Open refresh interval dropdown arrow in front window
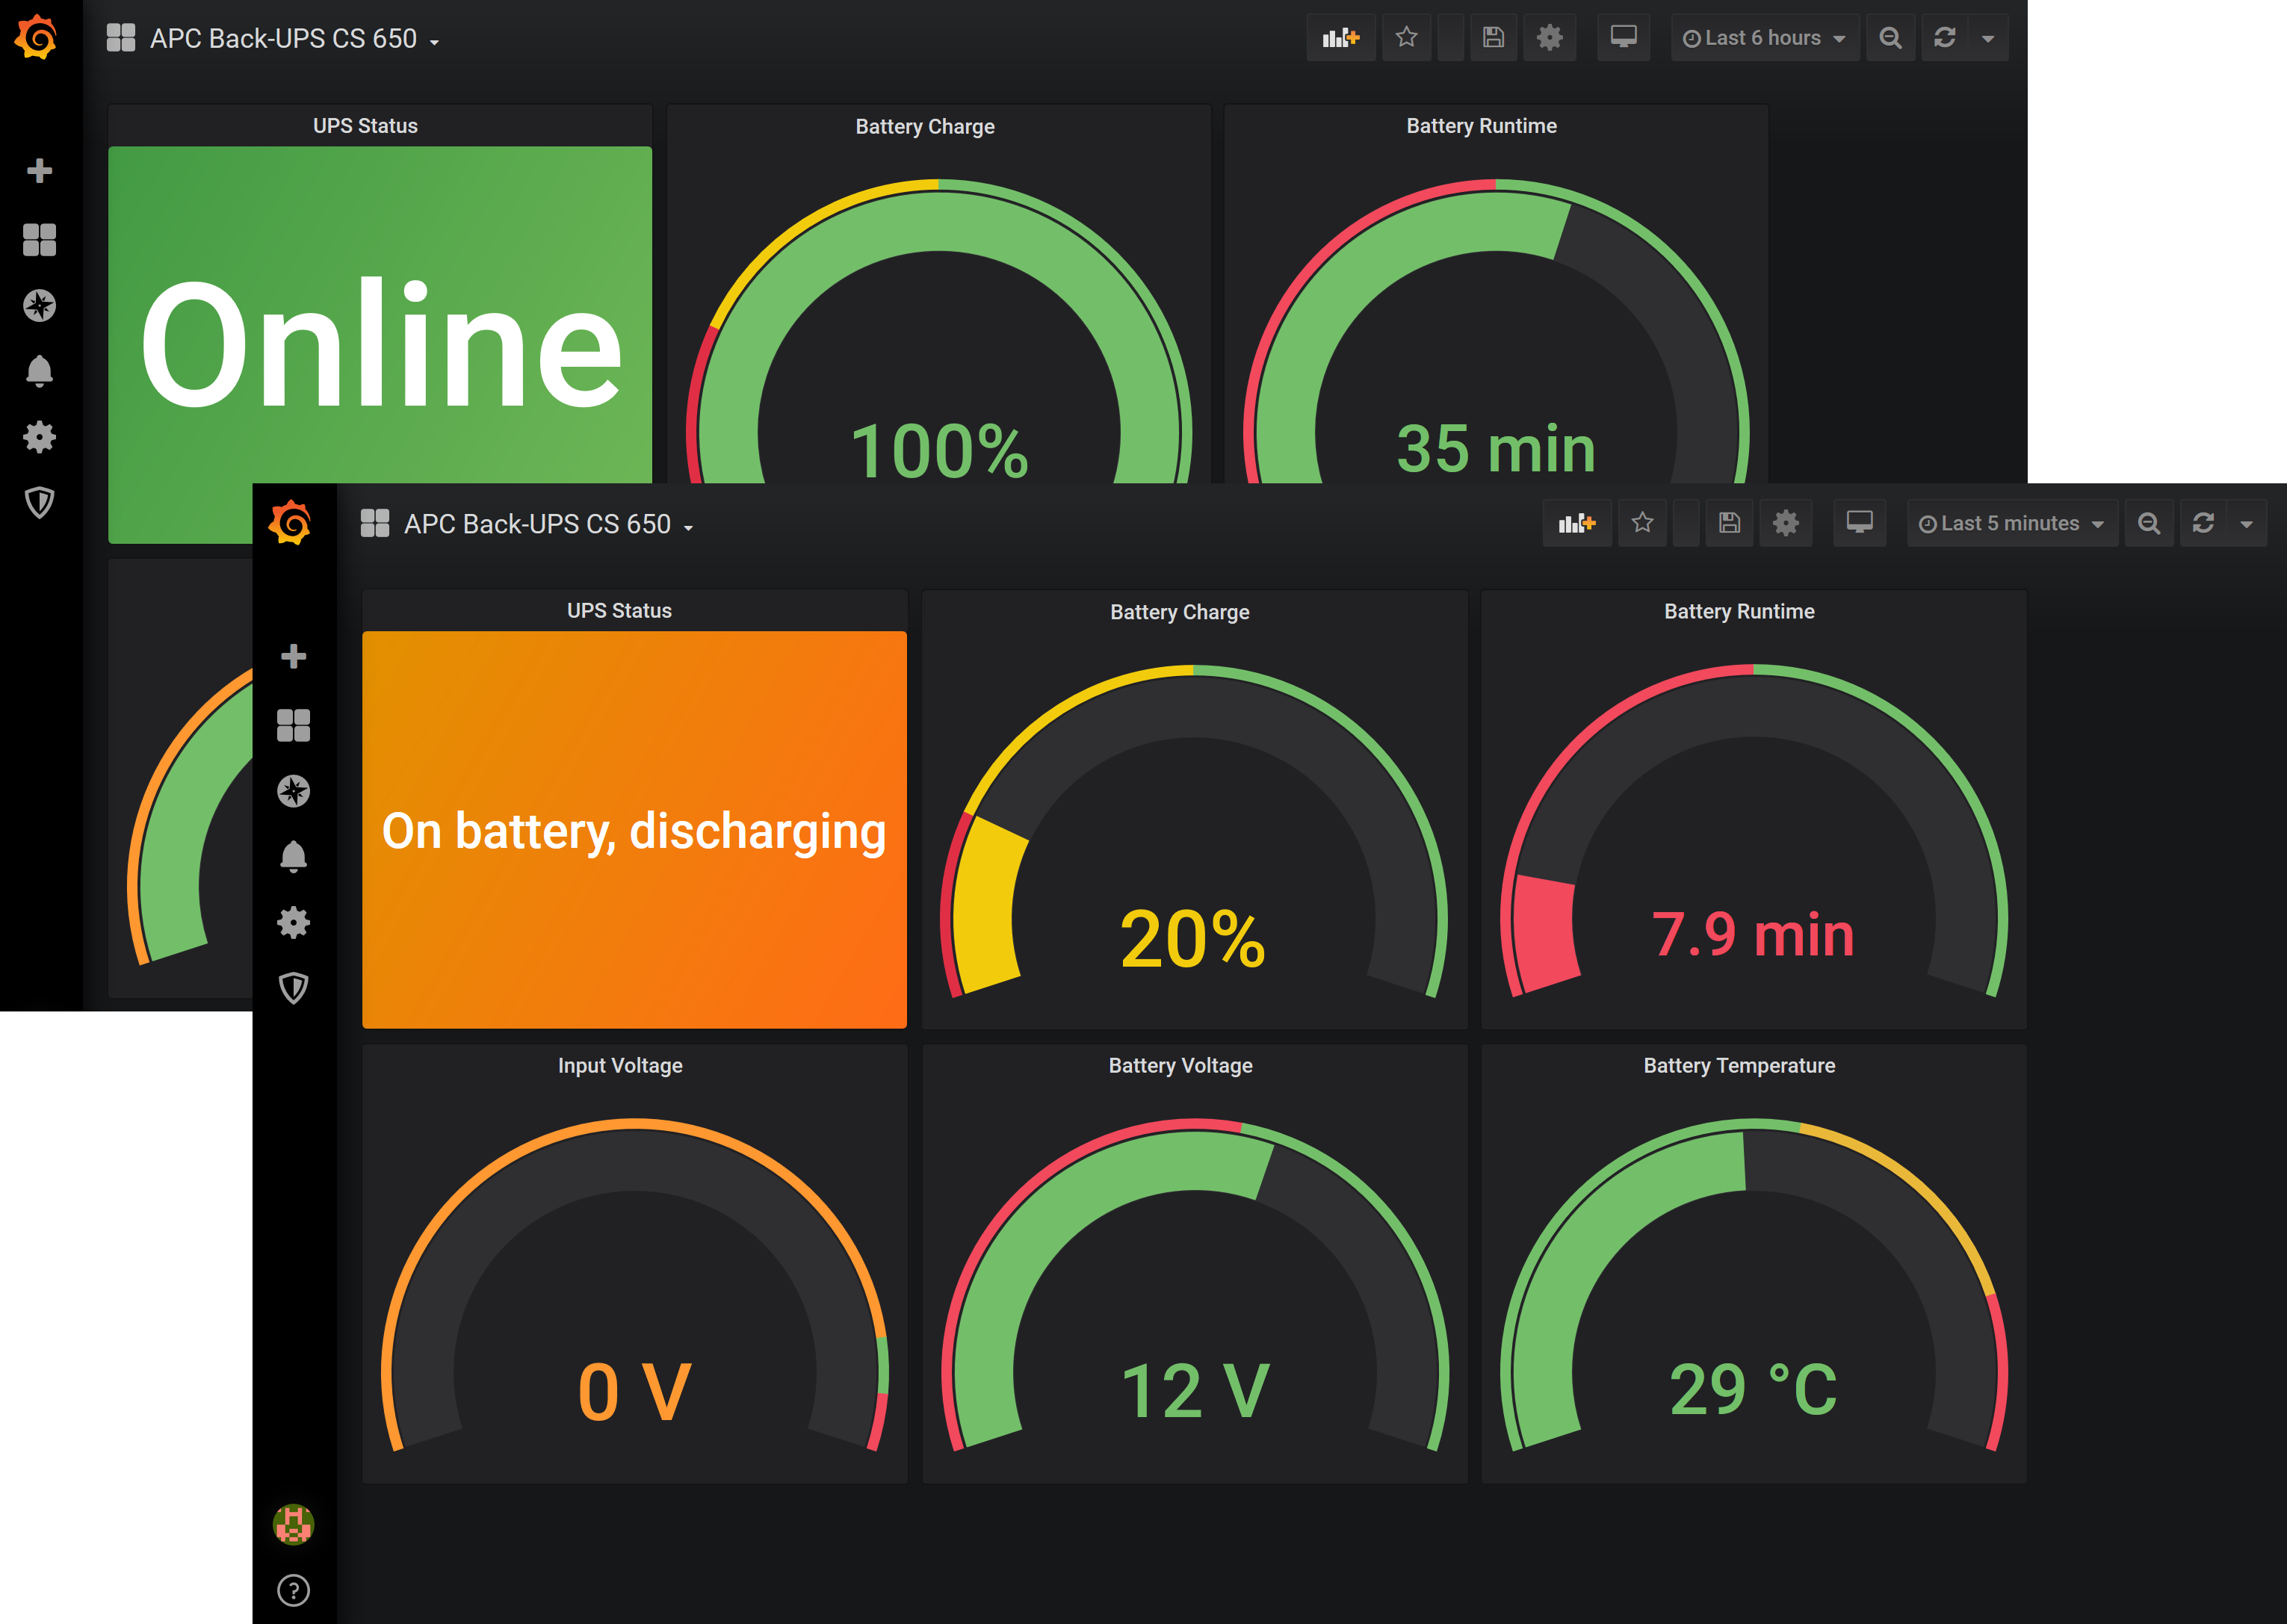The height and width of the screenshot is (1624, 2287). 2246,523
